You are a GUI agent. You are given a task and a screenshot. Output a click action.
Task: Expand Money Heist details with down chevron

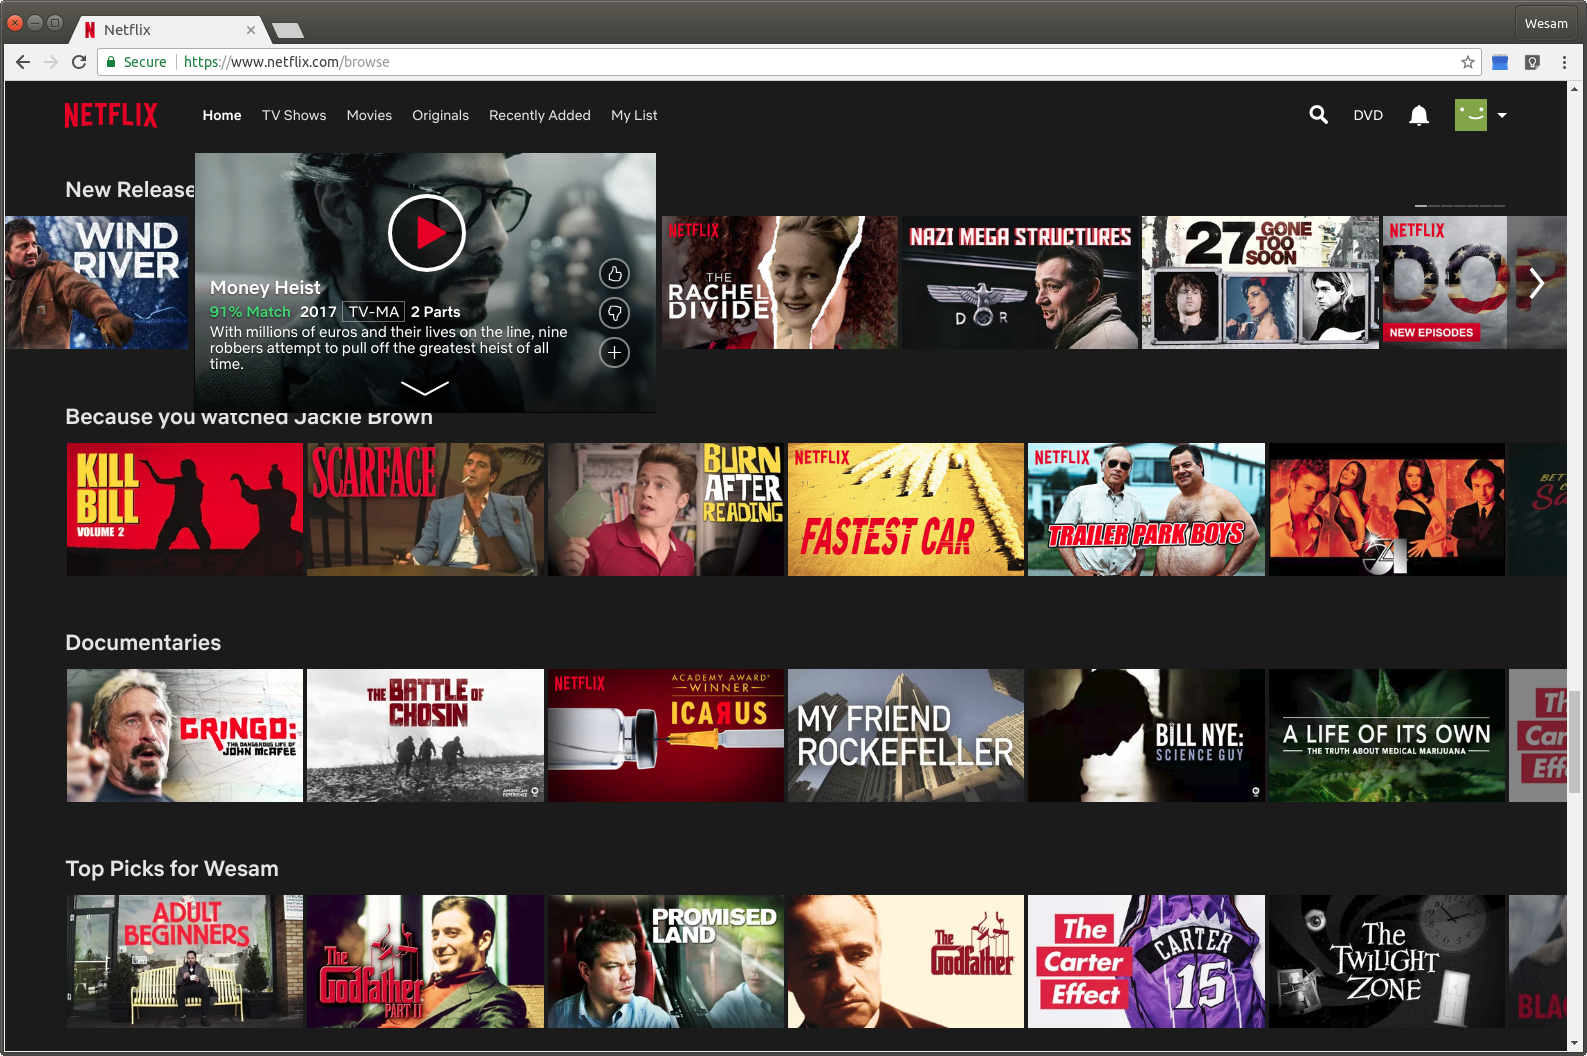[424, 388]
